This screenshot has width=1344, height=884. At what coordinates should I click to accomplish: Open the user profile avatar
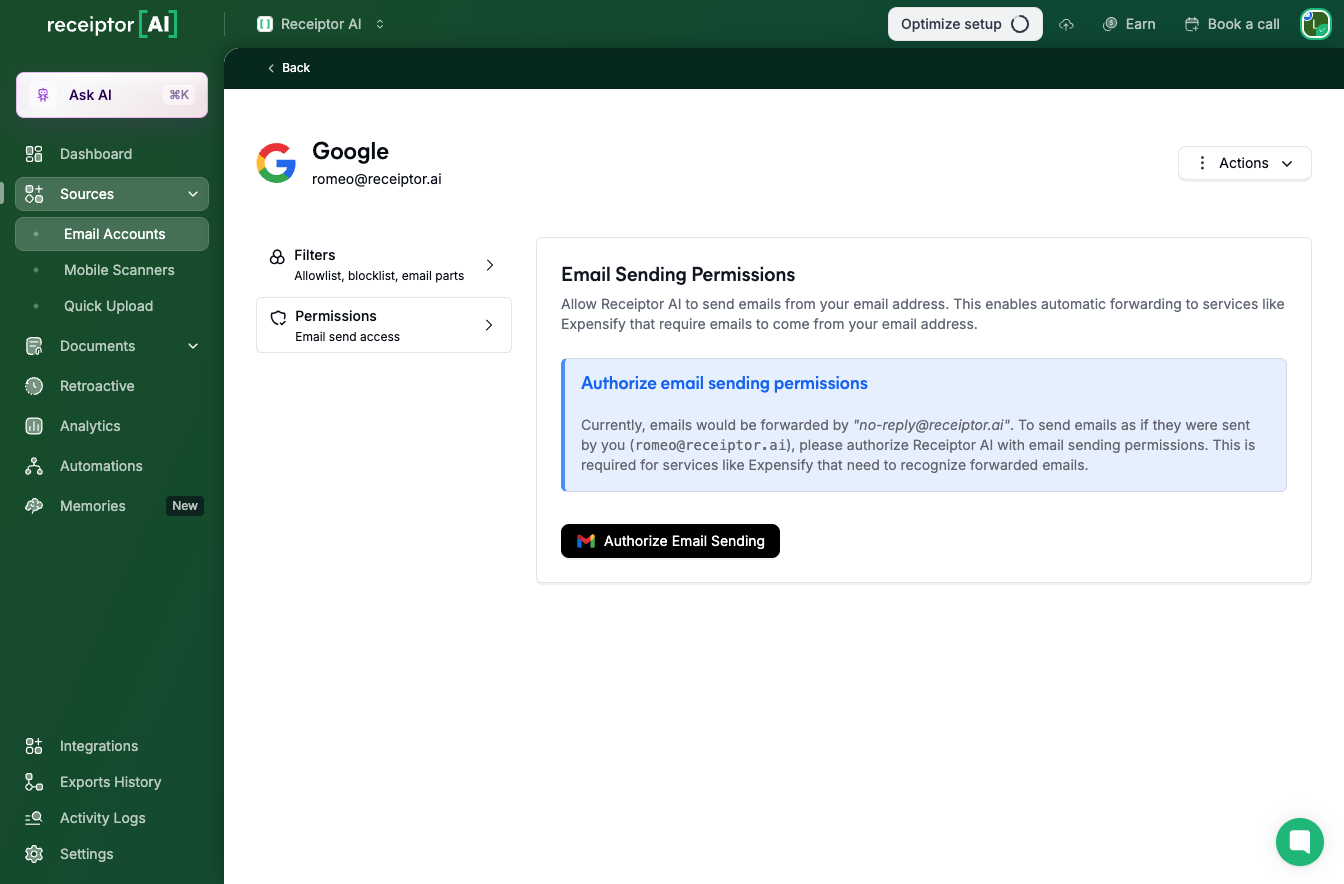[x=1315, y=24]
